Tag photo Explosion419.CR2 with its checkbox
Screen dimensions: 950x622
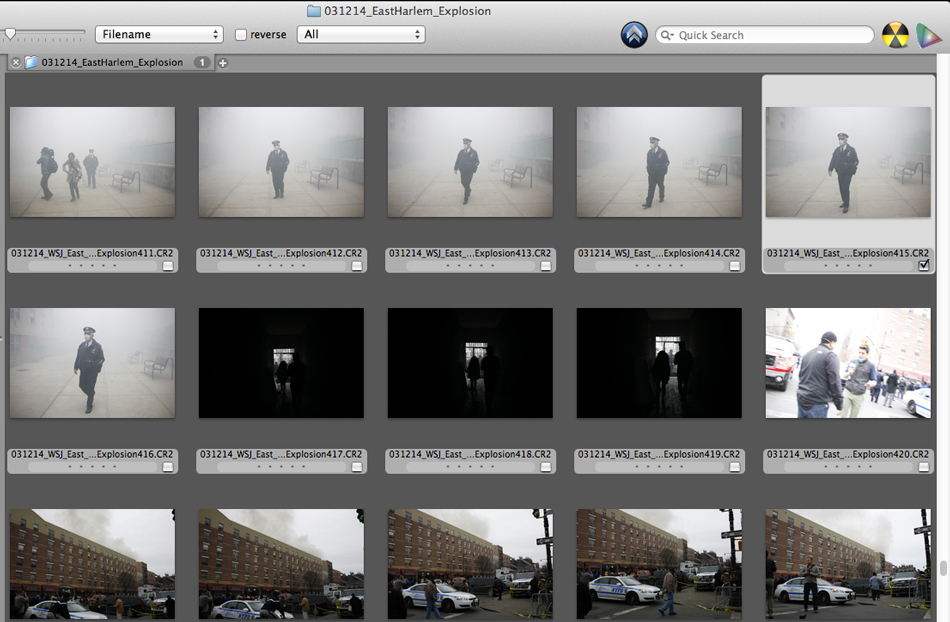click(735, 467)
